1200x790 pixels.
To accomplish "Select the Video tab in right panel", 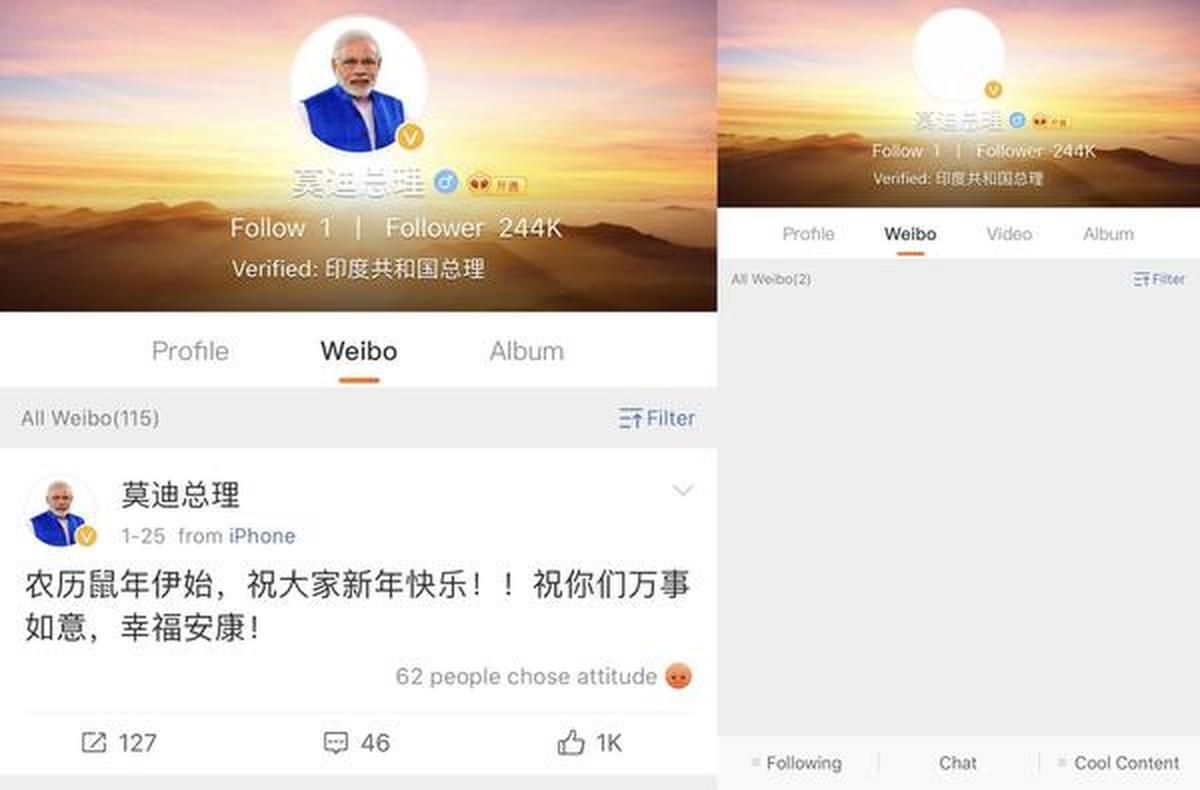I will tap(1008, 234).
